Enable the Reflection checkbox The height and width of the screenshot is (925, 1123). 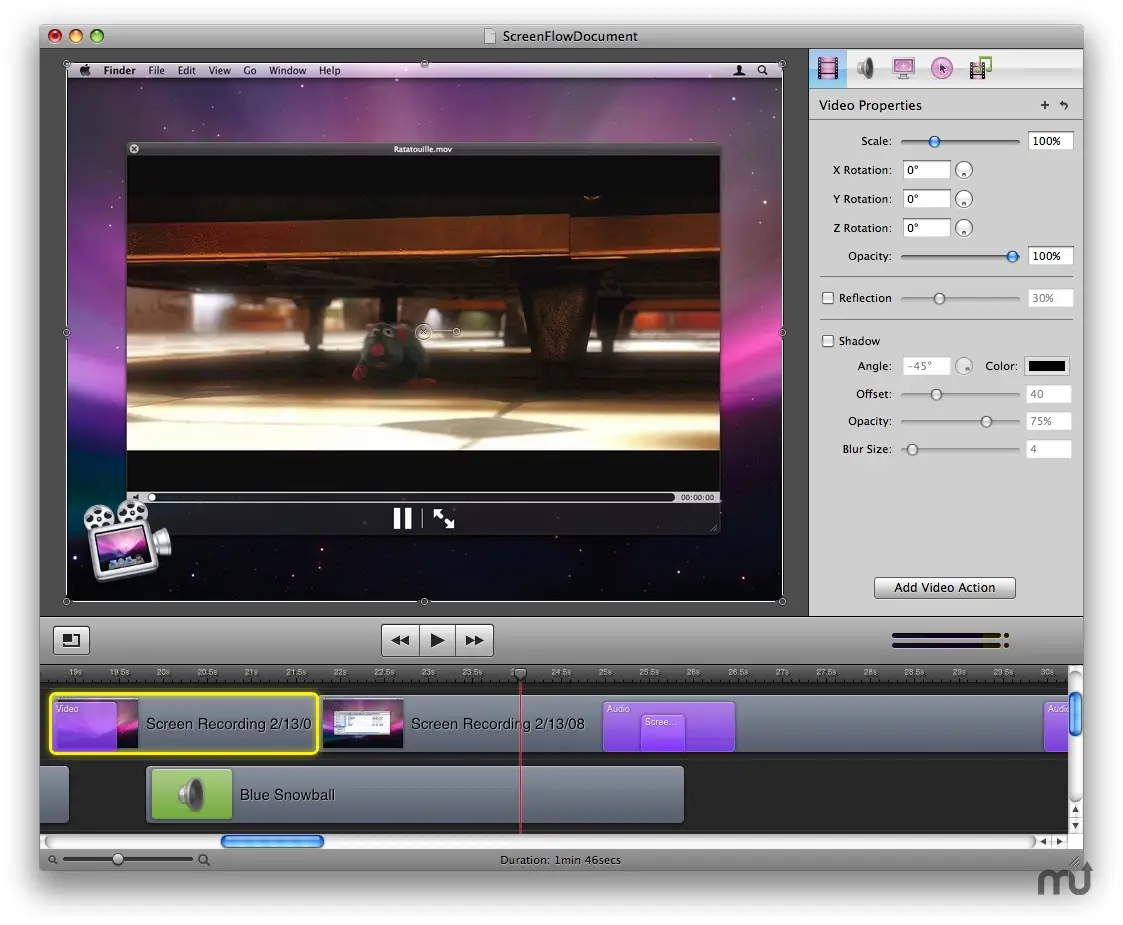(828, 298)
